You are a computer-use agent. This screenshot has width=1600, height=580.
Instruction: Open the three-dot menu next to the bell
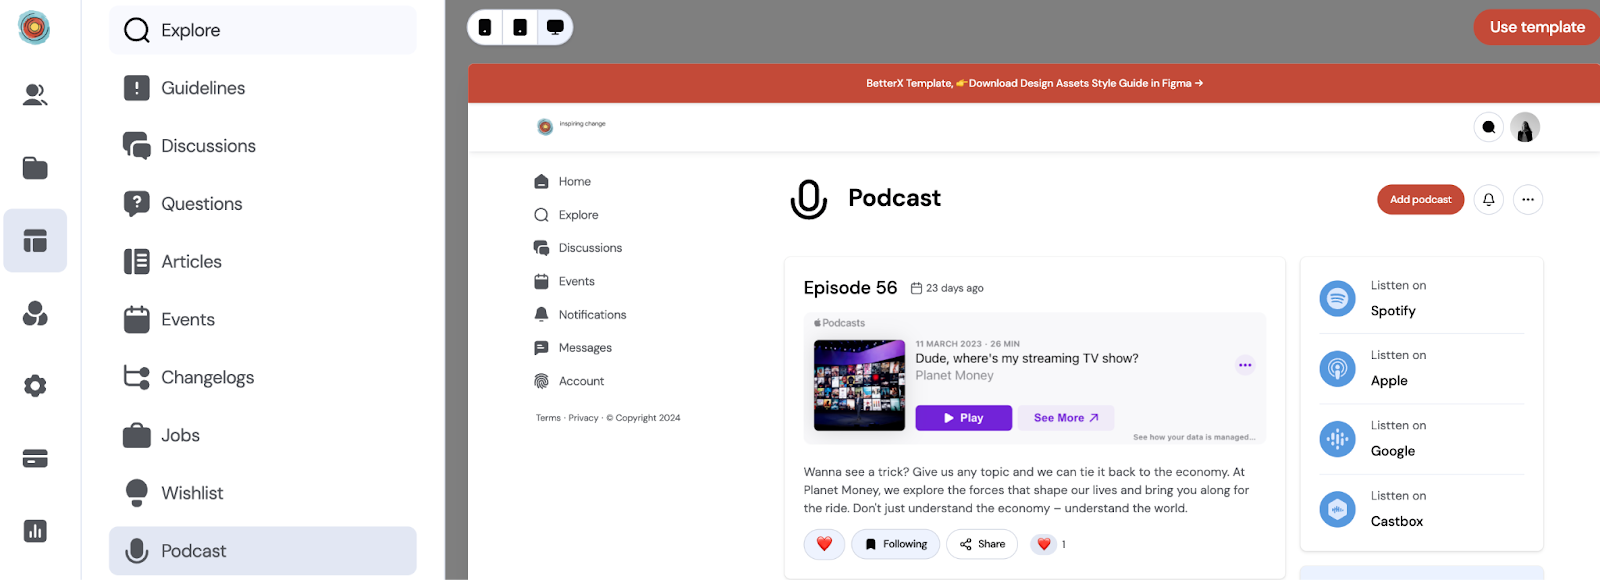pos(1528,200)
